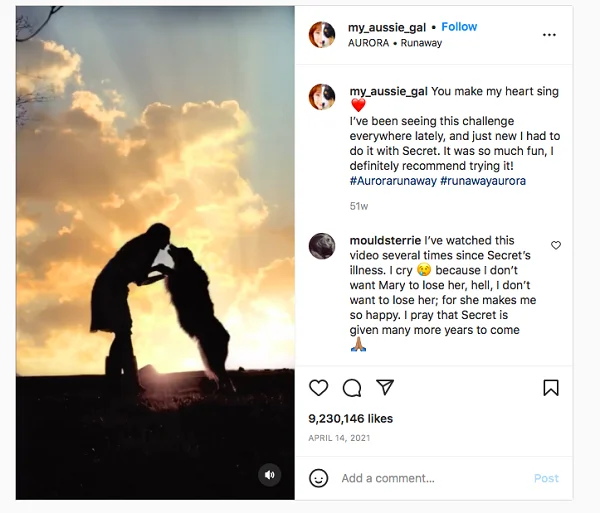600x513 pixels.
Task: View the 9,230,146 likes list
Action: click(x=351, y=419)
